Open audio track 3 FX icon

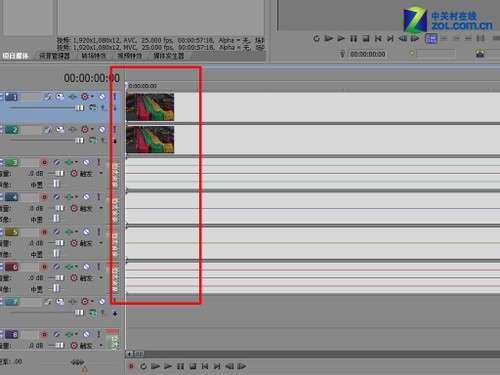pos(69,162)
